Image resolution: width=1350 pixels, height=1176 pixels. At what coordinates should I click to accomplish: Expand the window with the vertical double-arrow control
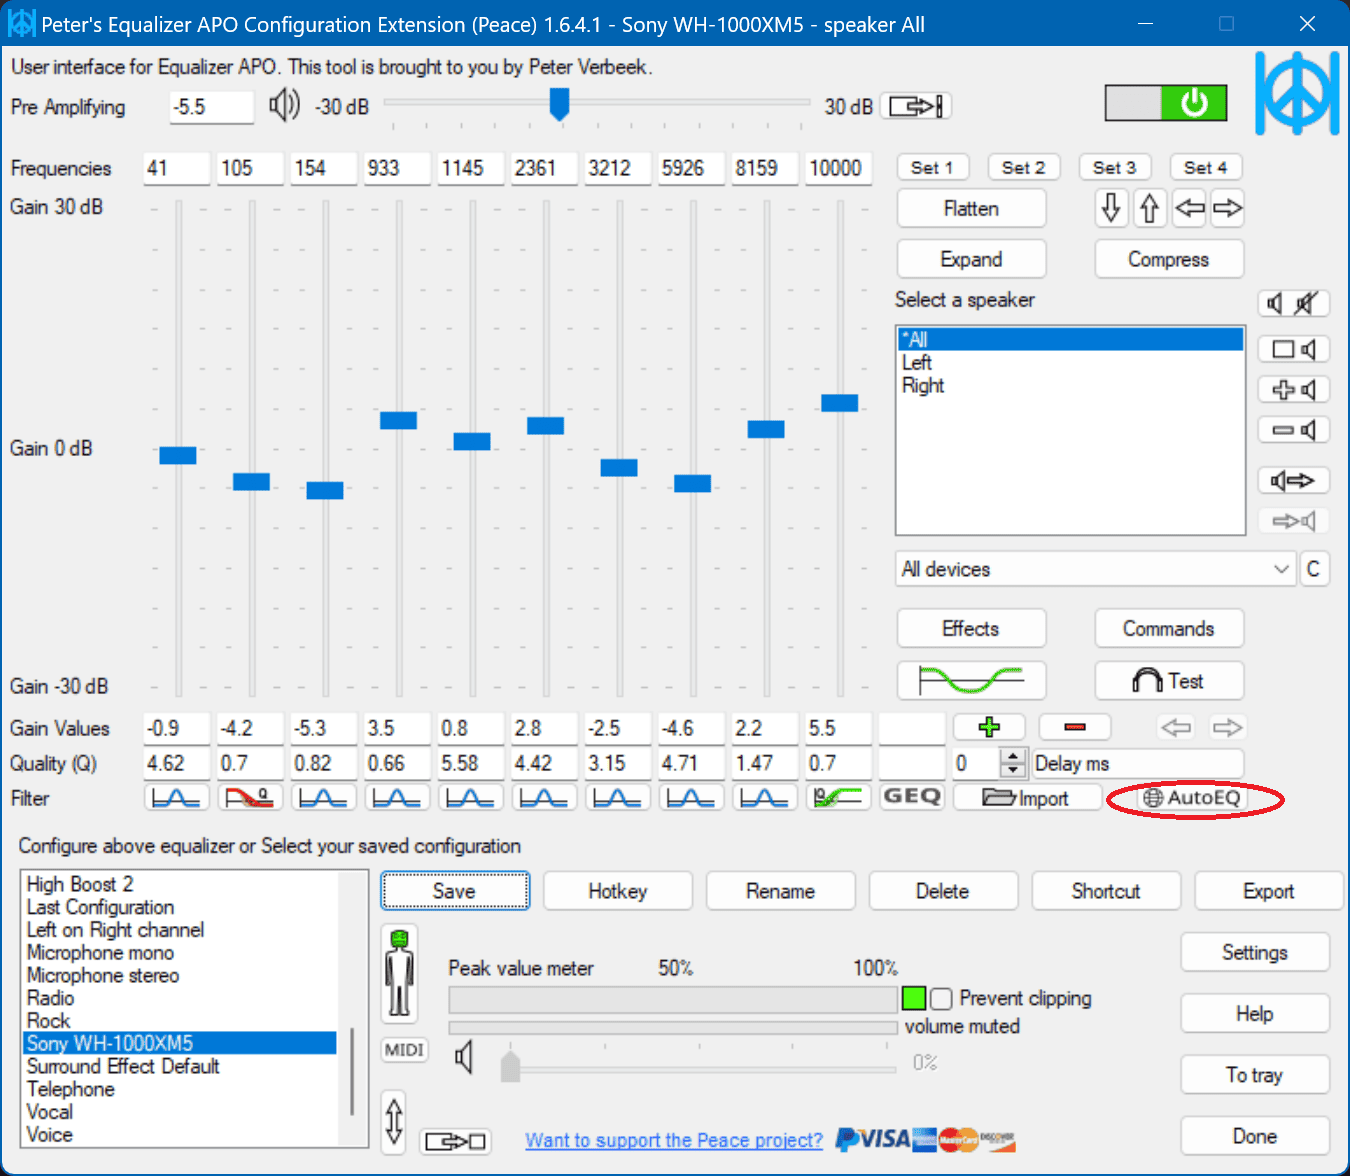[x=393, y=1122]
